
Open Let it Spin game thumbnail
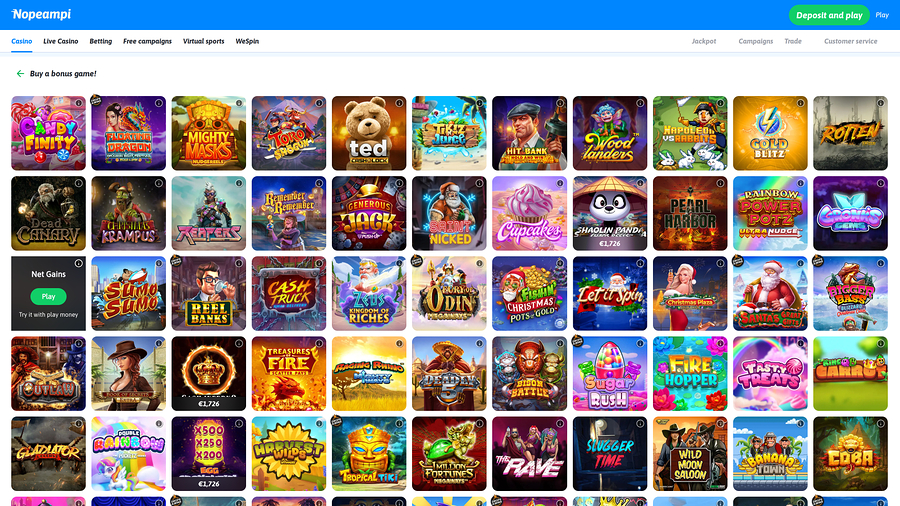click(610, 294)
